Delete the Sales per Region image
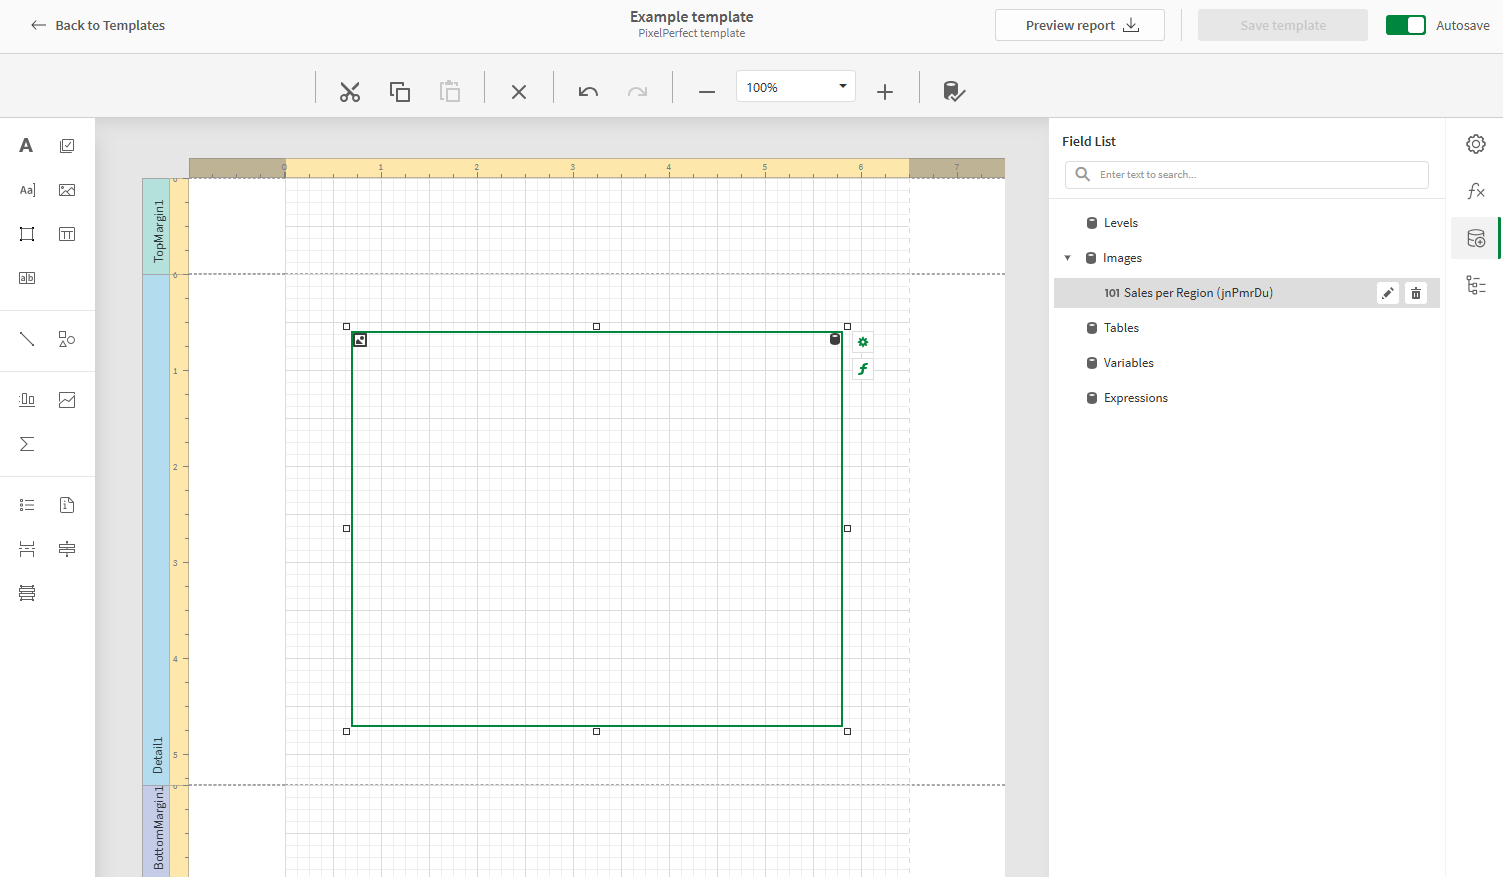The height and width of the screenshot is (877, 1503). coord(1416,292)
